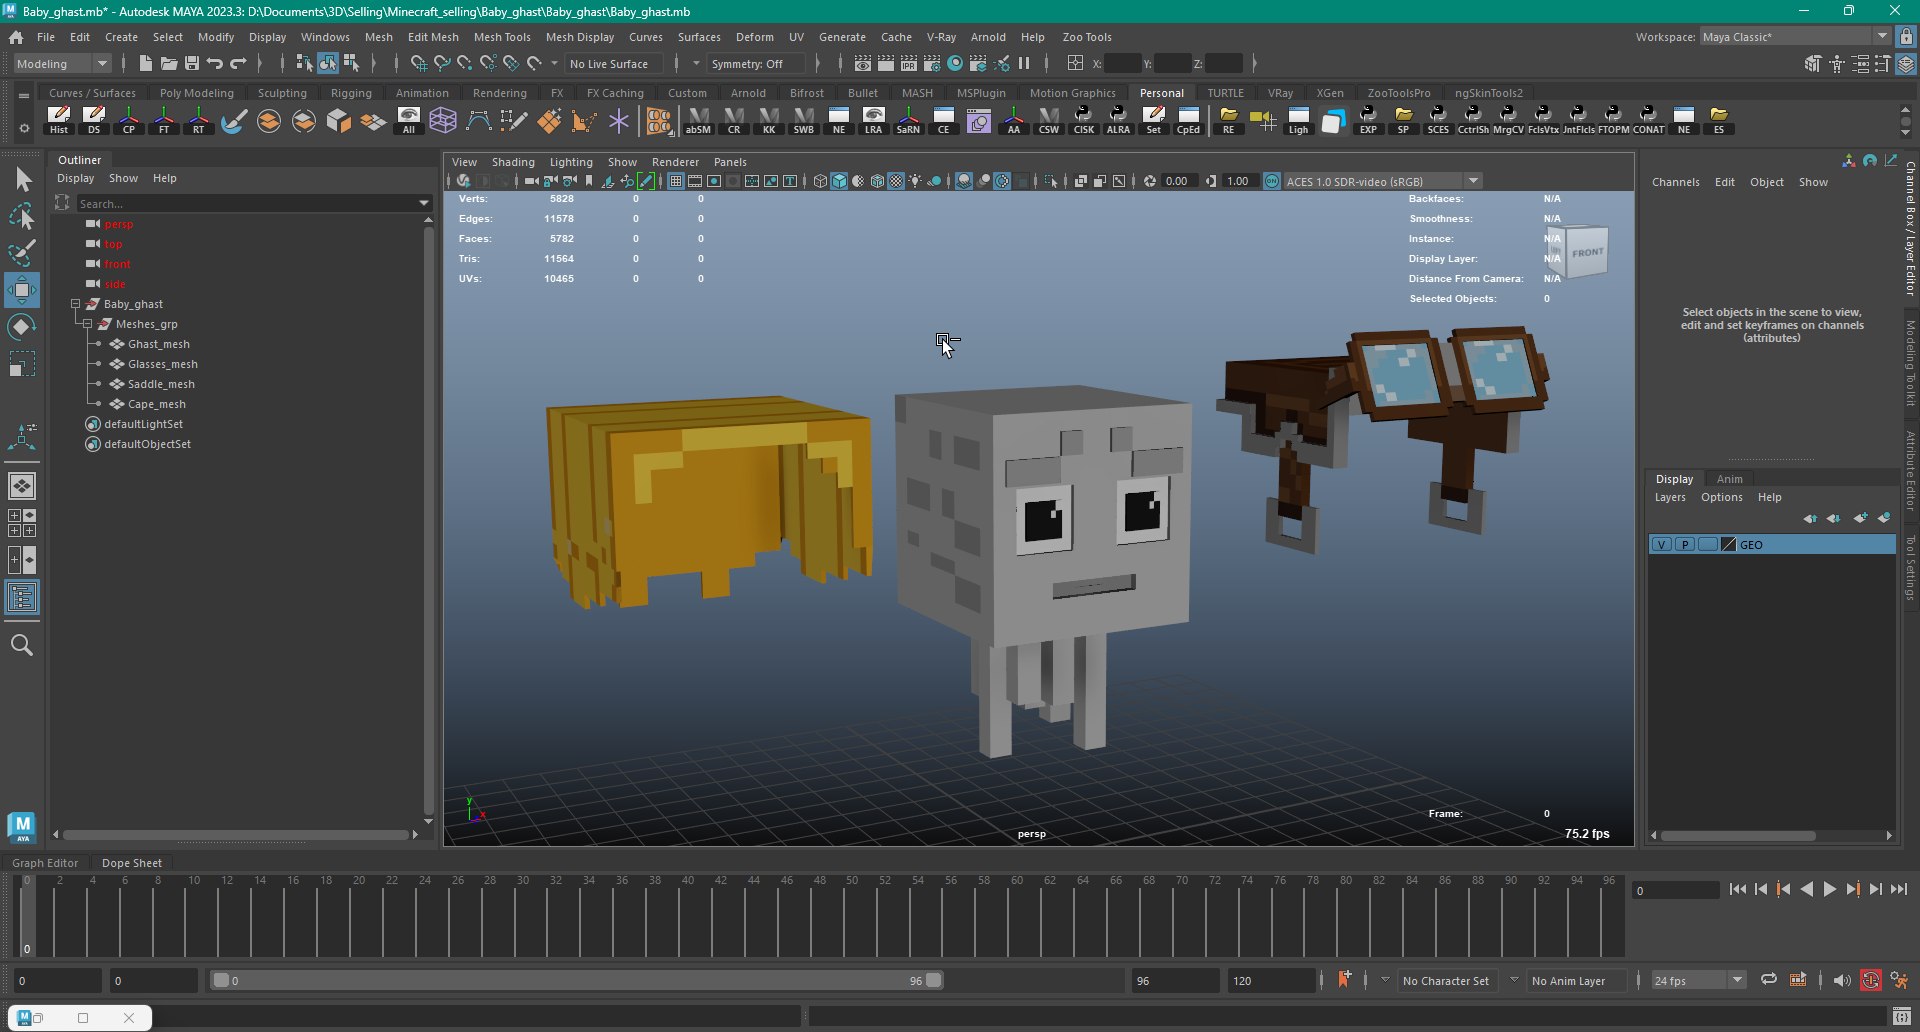Save the scene with the disk icon

click(x=192, y=63)
